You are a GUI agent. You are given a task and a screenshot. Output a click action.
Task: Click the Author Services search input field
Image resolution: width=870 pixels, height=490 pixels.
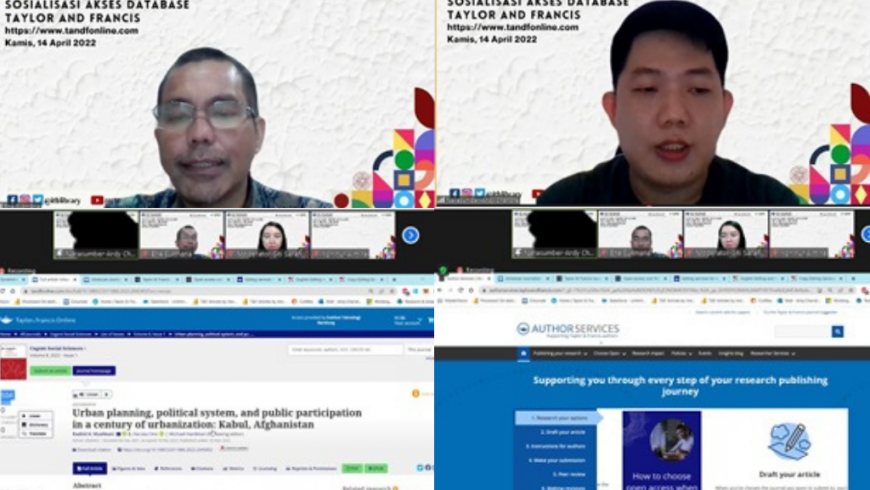(x=803, y=331)
